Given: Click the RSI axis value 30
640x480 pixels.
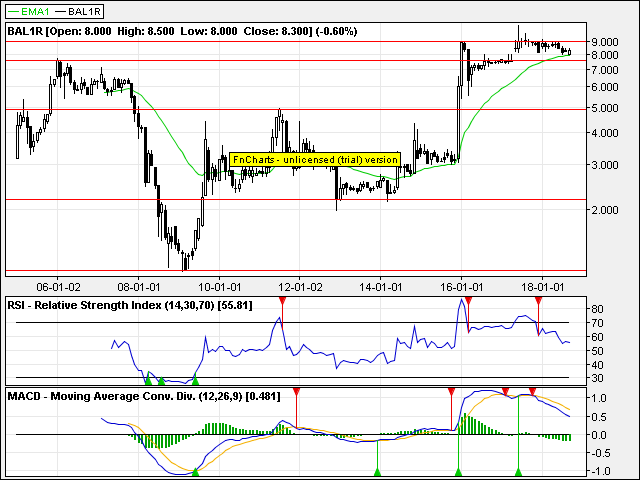Looking at the screenshot, I should tap(597, 378).
